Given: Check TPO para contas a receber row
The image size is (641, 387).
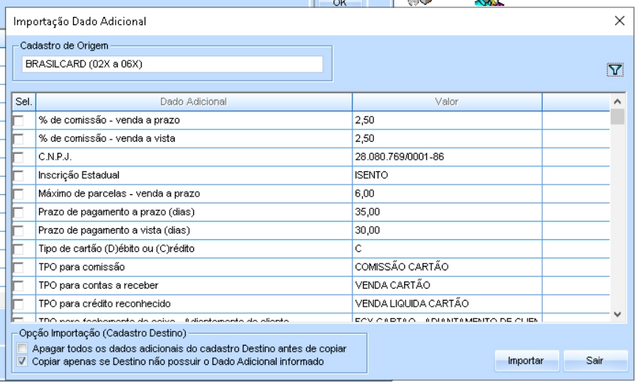Looking at the screenshot, I should pyautogui.click(x=19, y=286).
